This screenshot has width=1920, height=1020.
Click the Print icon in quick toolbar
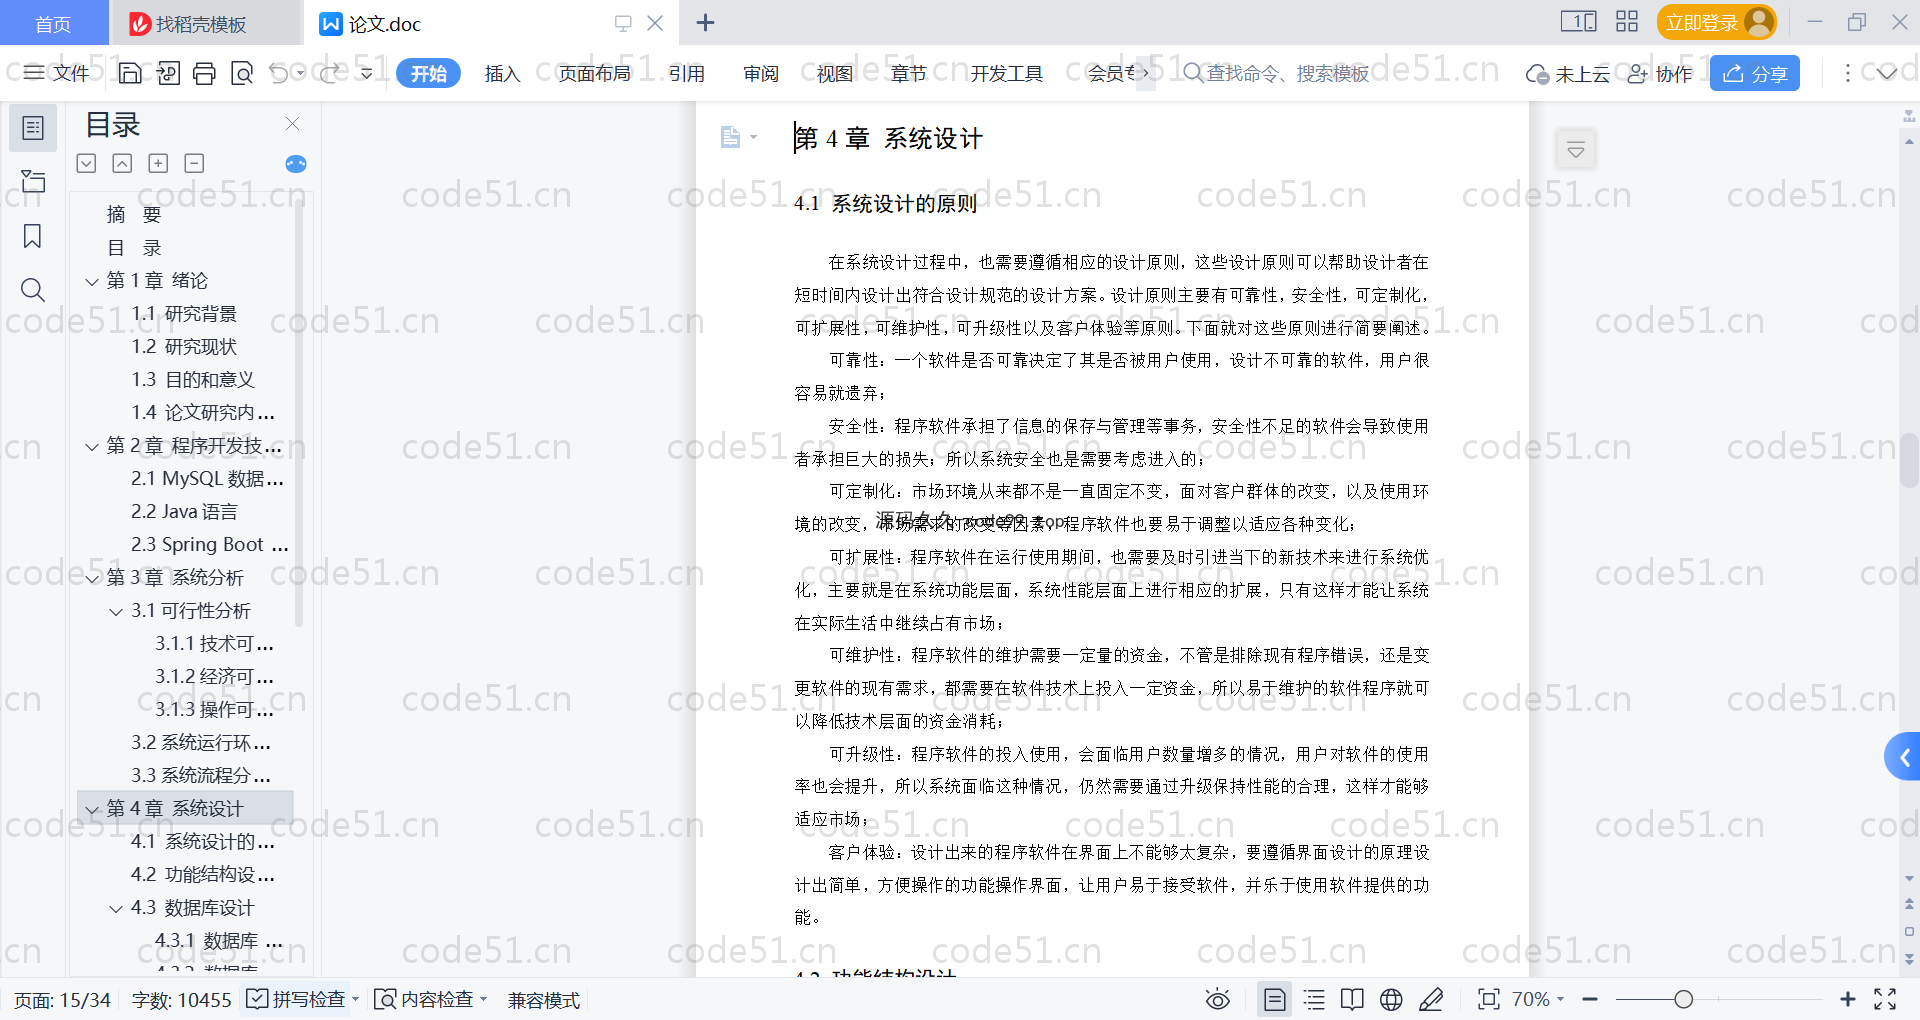click(204, 73)
